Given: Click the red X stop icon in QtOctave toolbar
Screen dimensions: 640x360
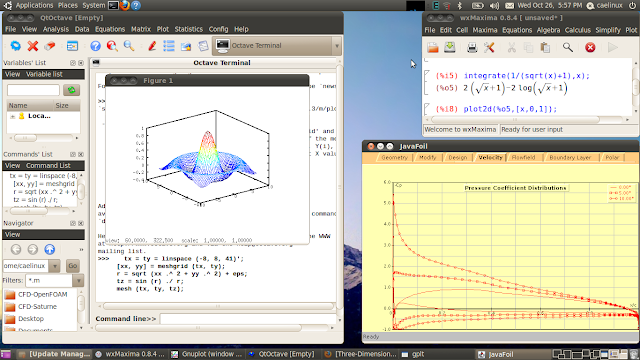Looking at the screenshot, I should click(33, 46).
